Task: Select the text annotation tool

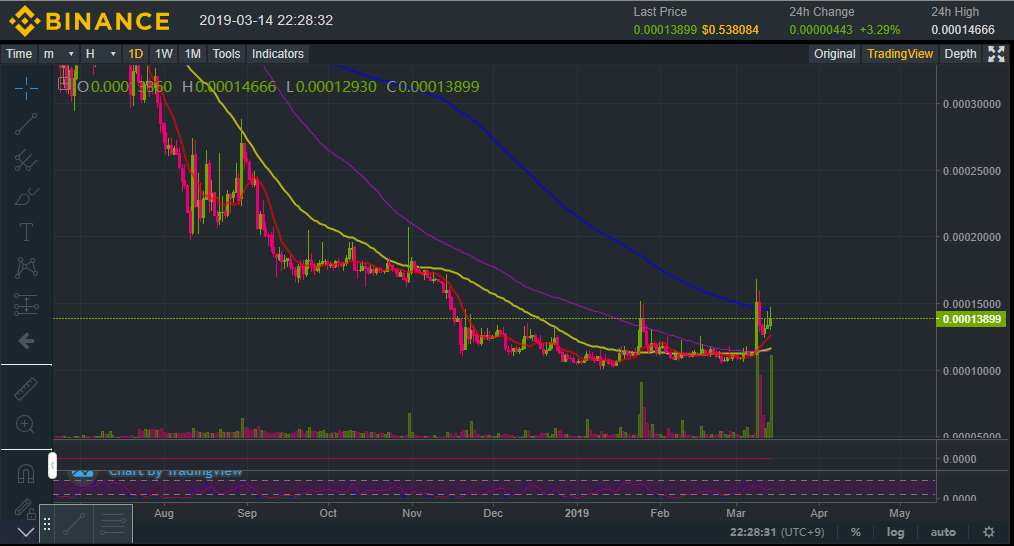Action: (26, 232)
